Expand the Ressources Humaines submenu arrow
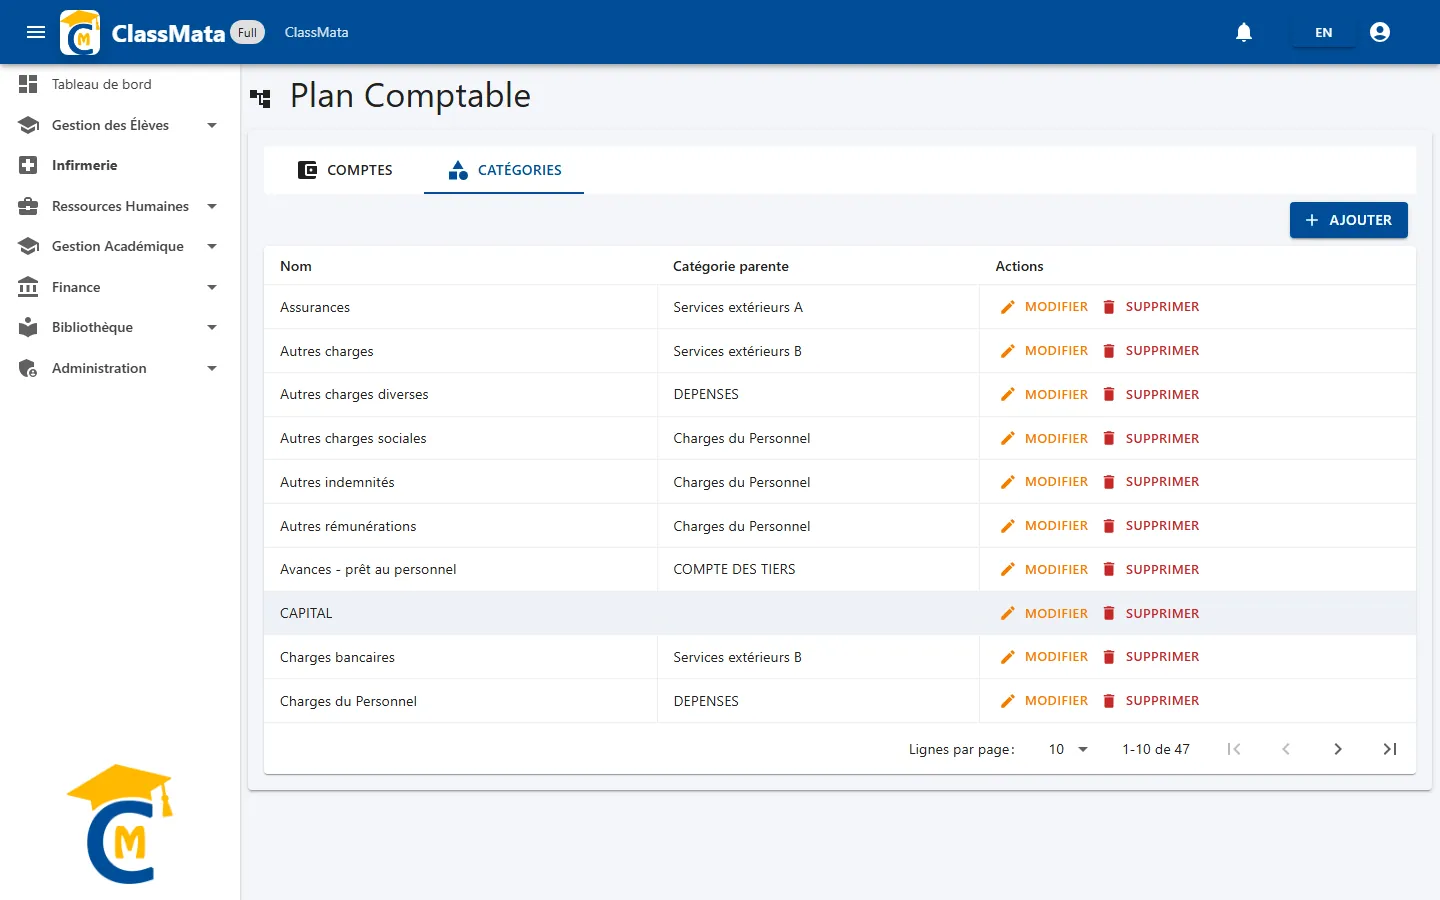 pyautogui.click(x=212, y=206)
